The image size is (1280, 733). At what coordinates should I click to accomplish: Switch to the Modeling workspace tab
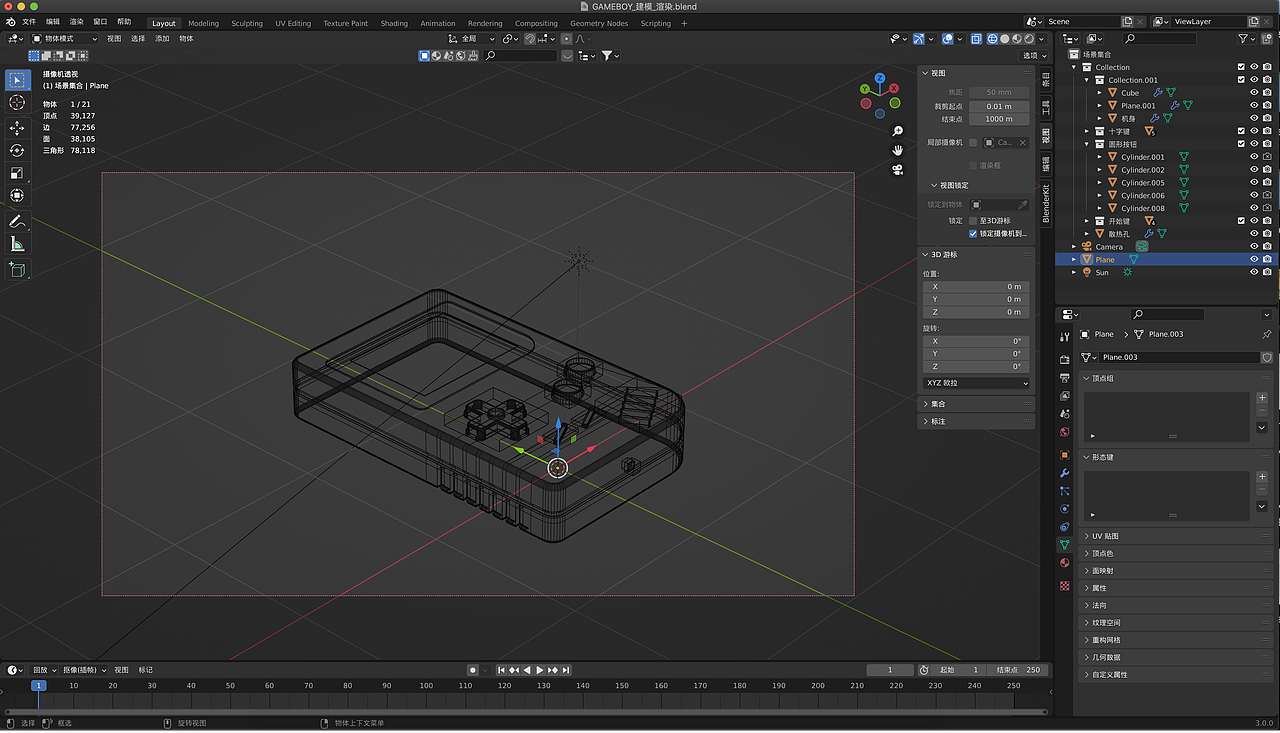[x=203, y=23]
